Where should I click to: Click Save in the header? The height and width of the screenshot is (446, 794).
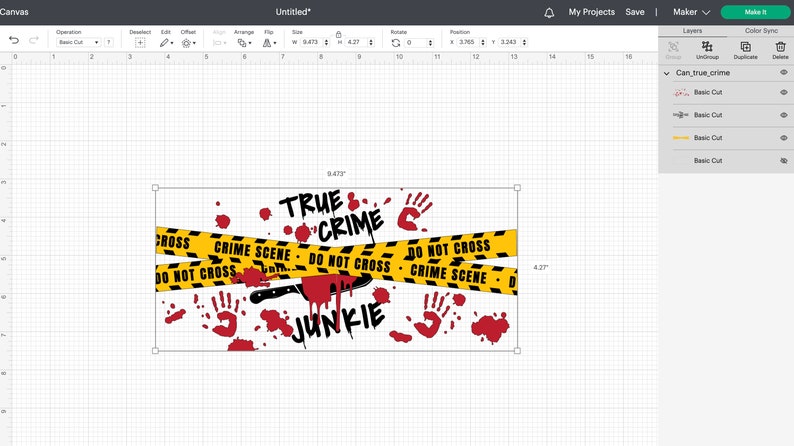pos(634,12)
